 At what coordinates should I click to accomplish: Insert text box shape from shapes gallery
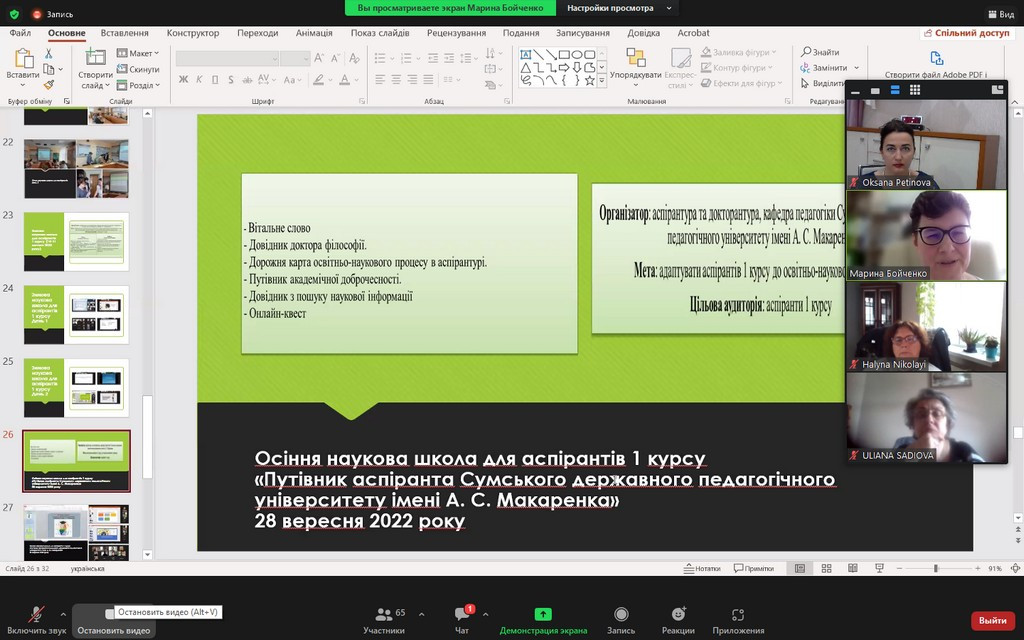coord(526,54)
